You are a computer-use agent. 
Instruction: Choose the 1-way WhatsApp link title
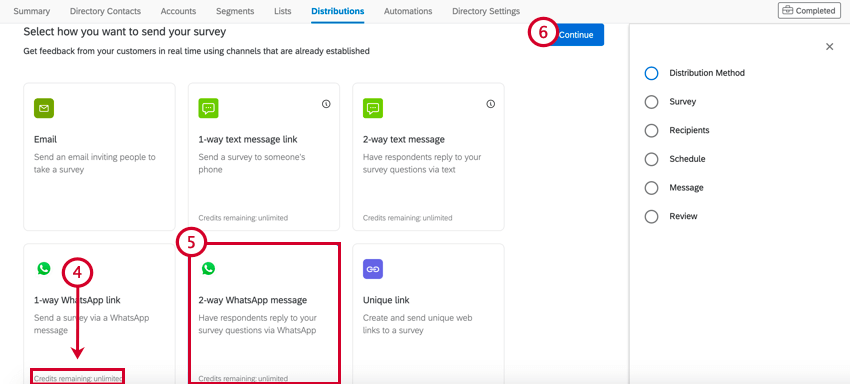pos(77,300)
